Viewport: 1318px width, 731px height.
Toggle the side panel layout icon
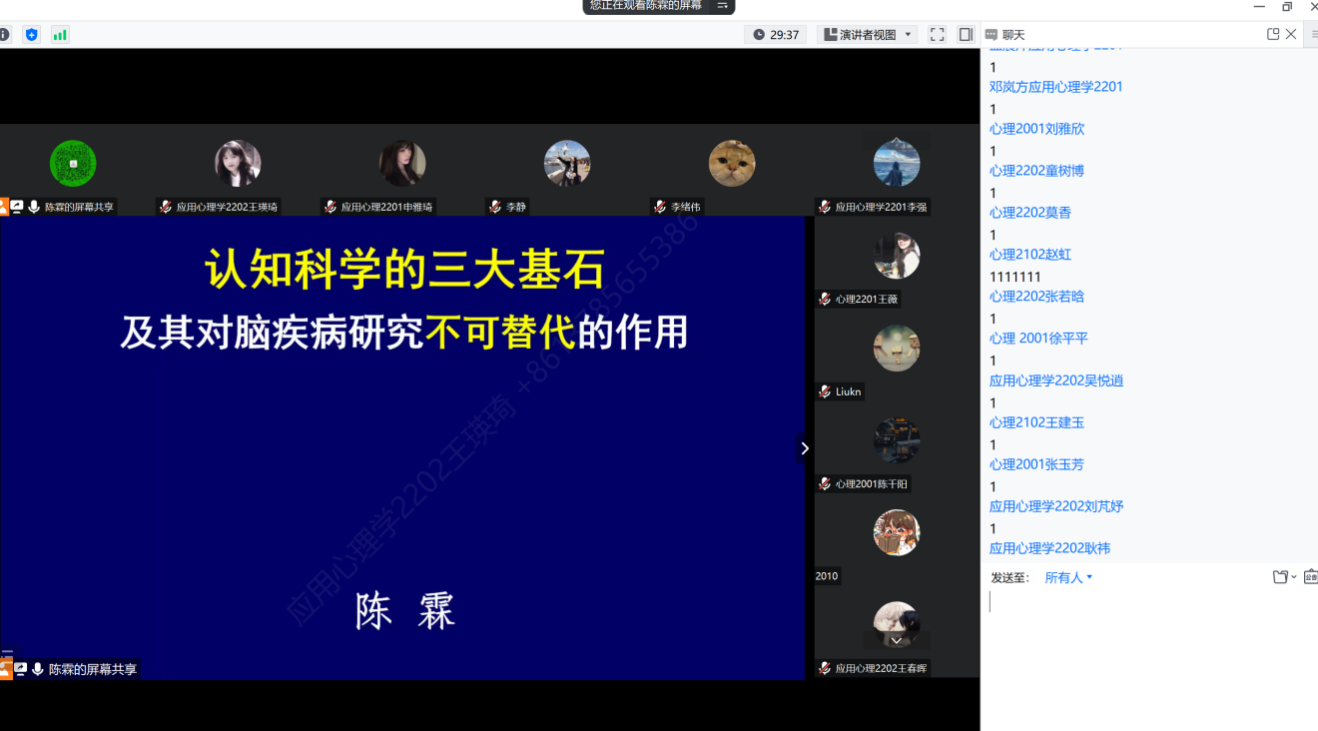click(x=966, y=35)
